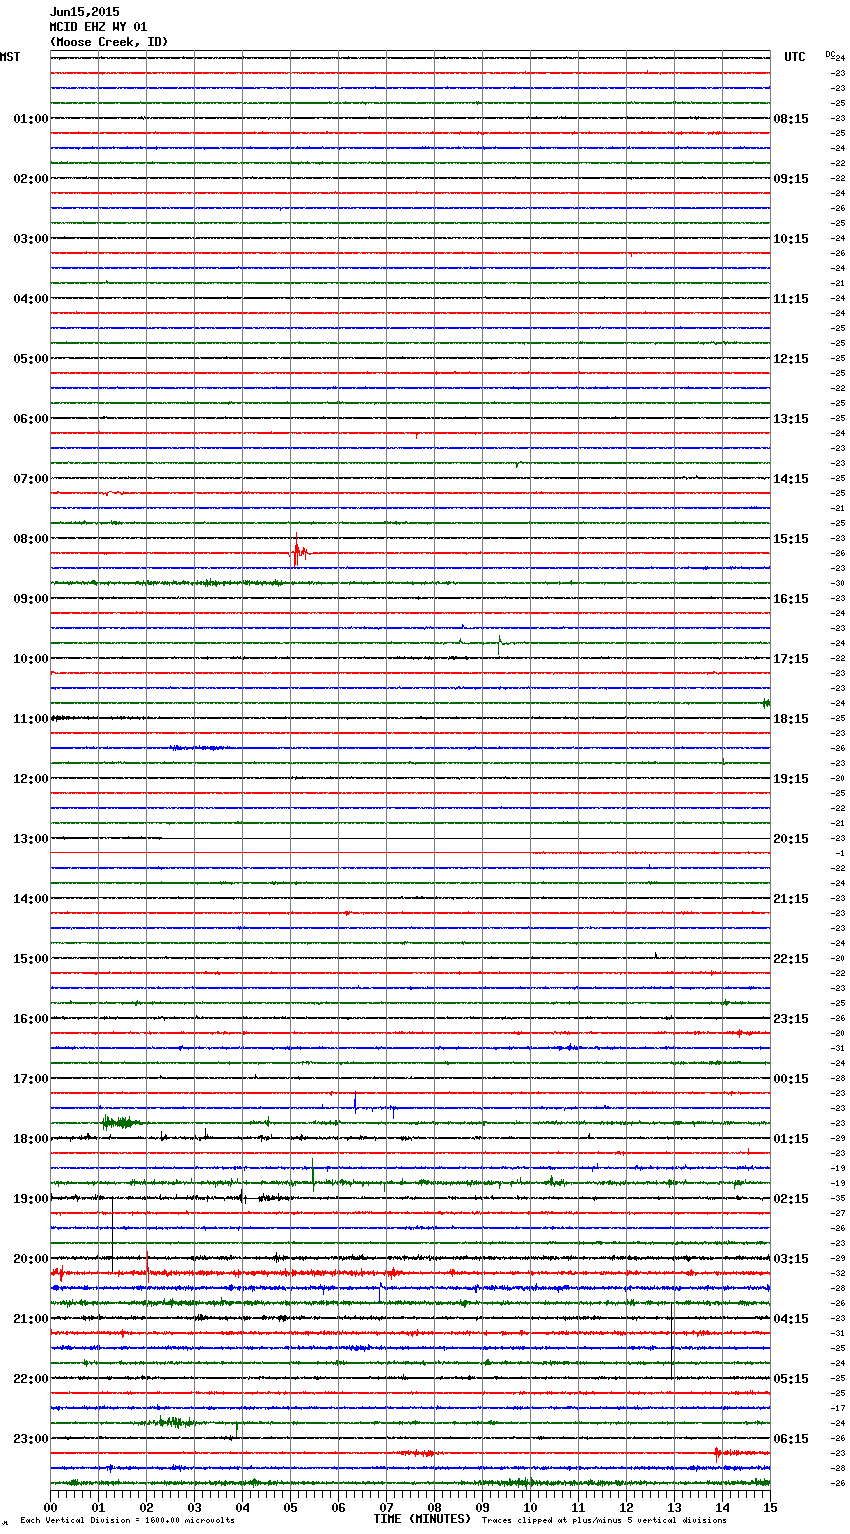The width and height of the screenshot is (850, 1534).
Task: Click the date label Jun15,2015
Action: [84, 12]
